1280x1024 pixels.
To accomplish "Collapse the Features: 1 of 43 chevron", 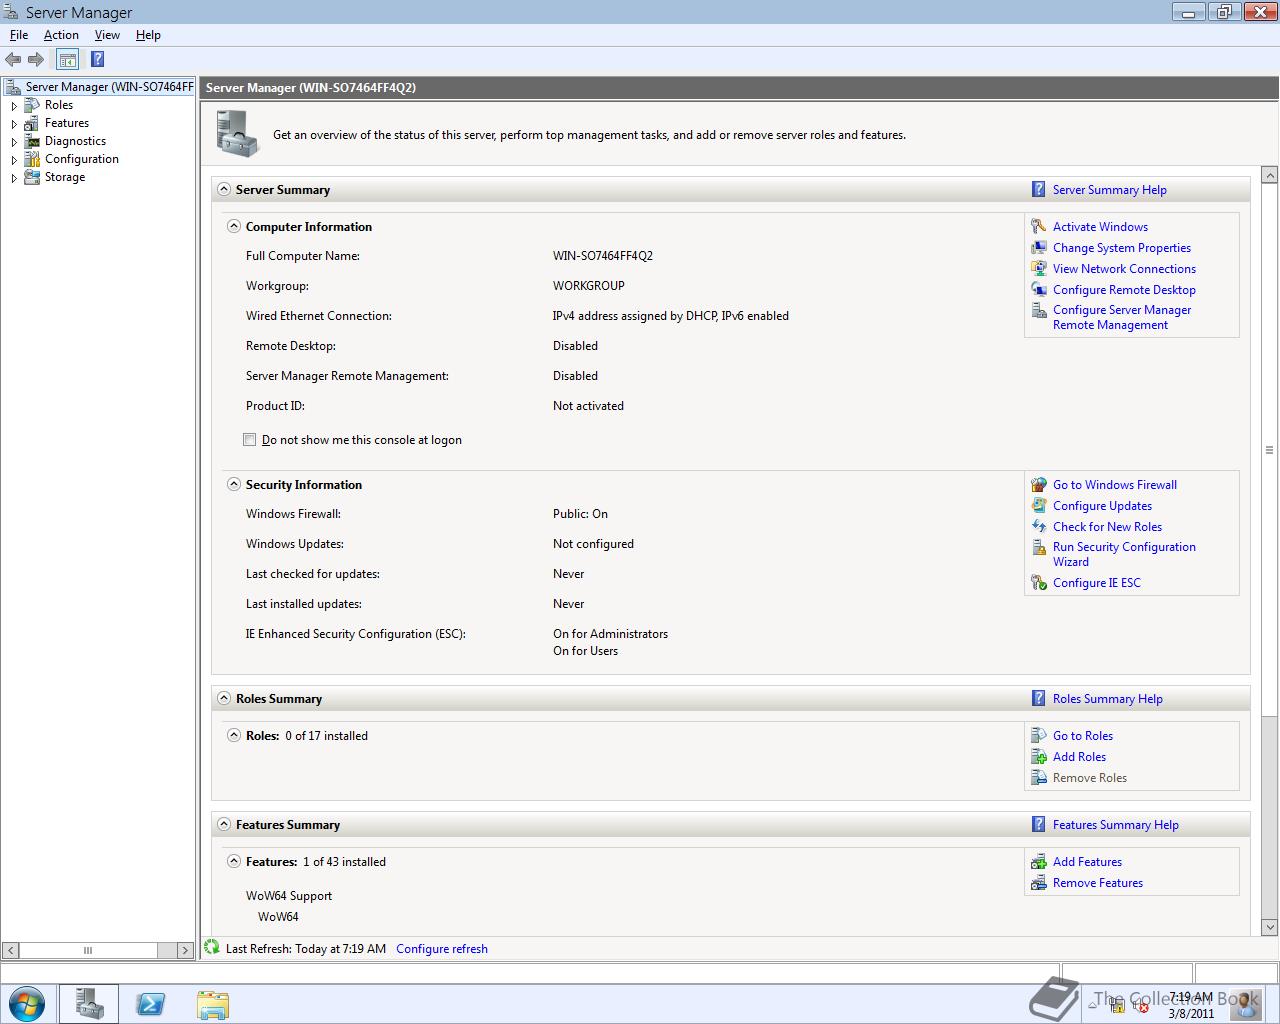I will point(234,861).
